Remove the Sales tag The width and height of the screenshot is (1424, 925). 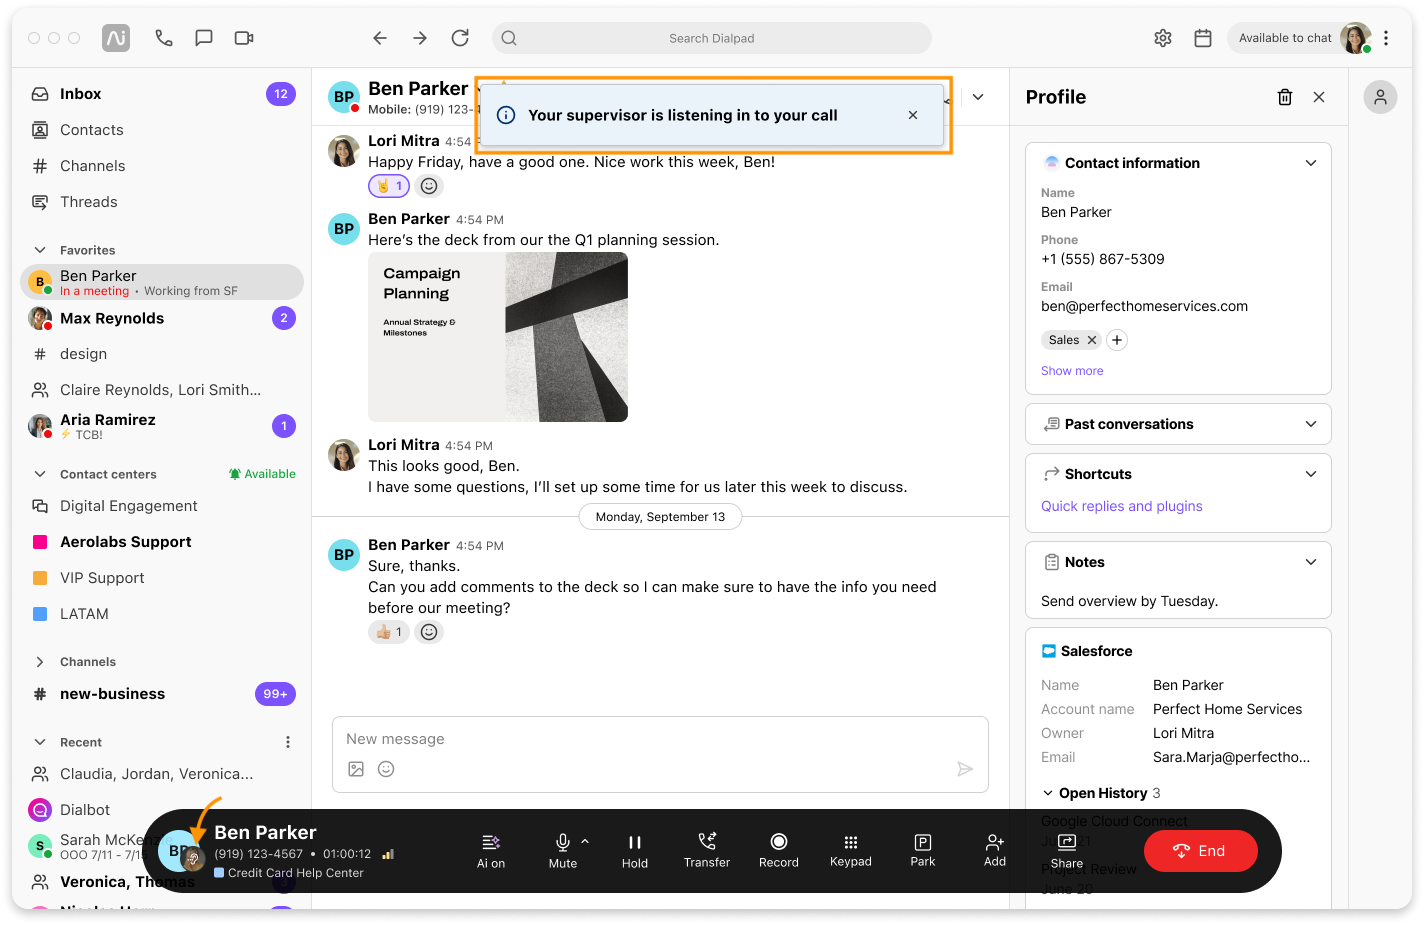pyautogui.click(x=1092, y=340)
